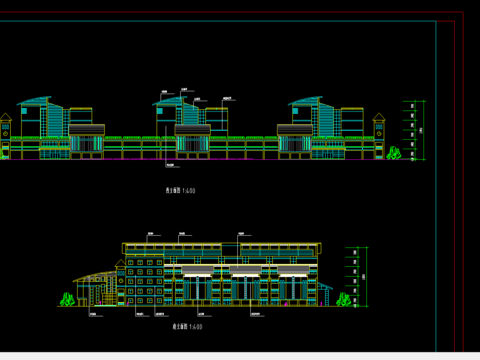Select the tree left of the five-story building
The width and height of the screenshot is (480, 360).
67,299
